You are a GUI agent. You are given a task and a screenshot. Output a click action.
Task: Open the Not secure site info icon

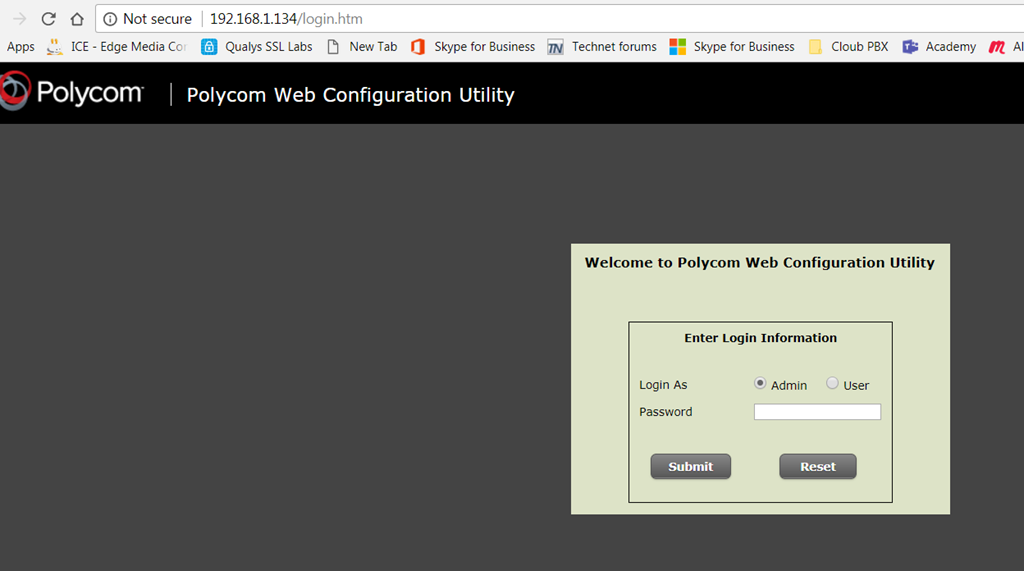pos(110,19)
